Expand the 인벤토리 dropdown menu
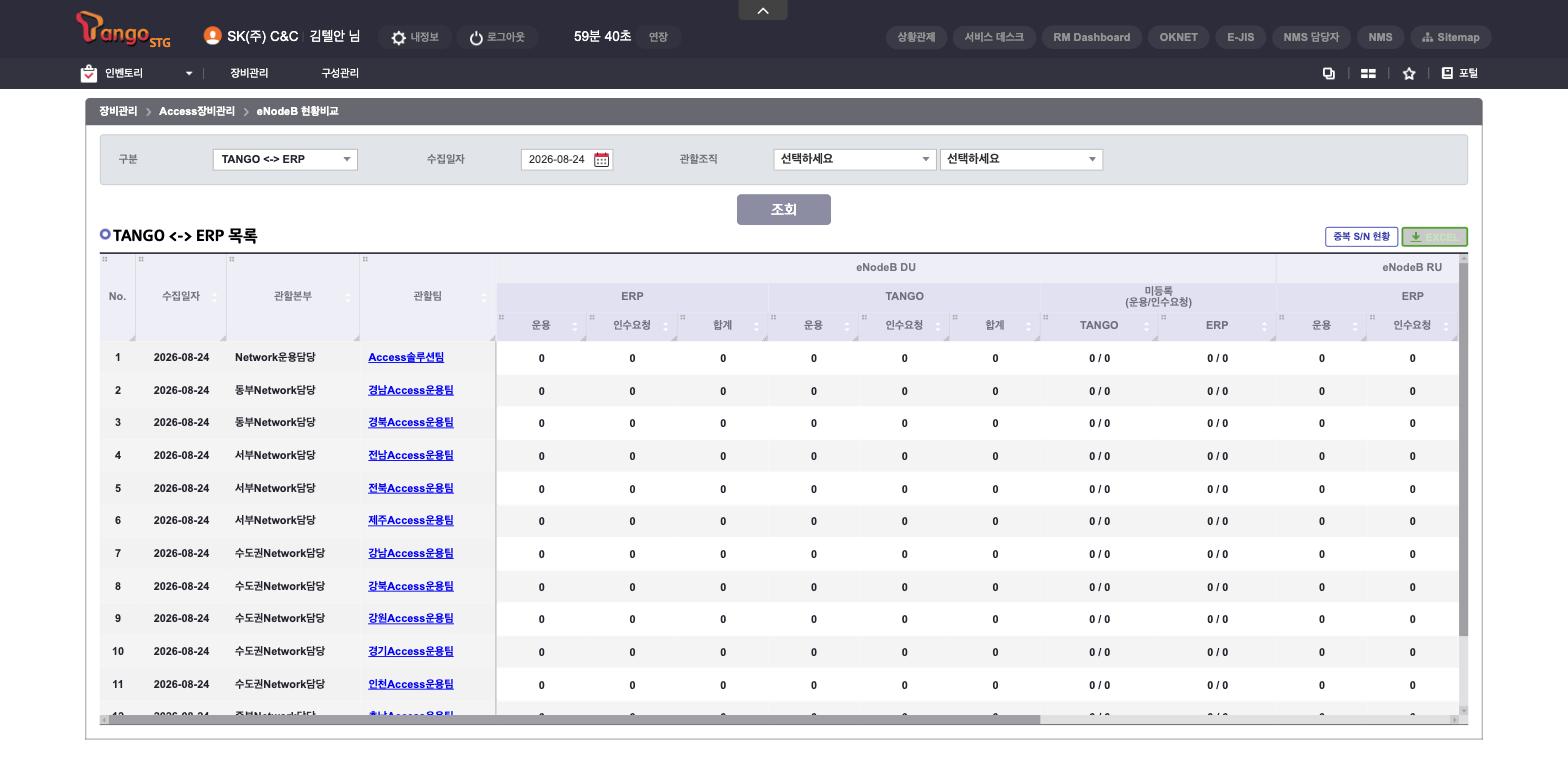Screen dimensions: 1568x772 coord(188,73)
